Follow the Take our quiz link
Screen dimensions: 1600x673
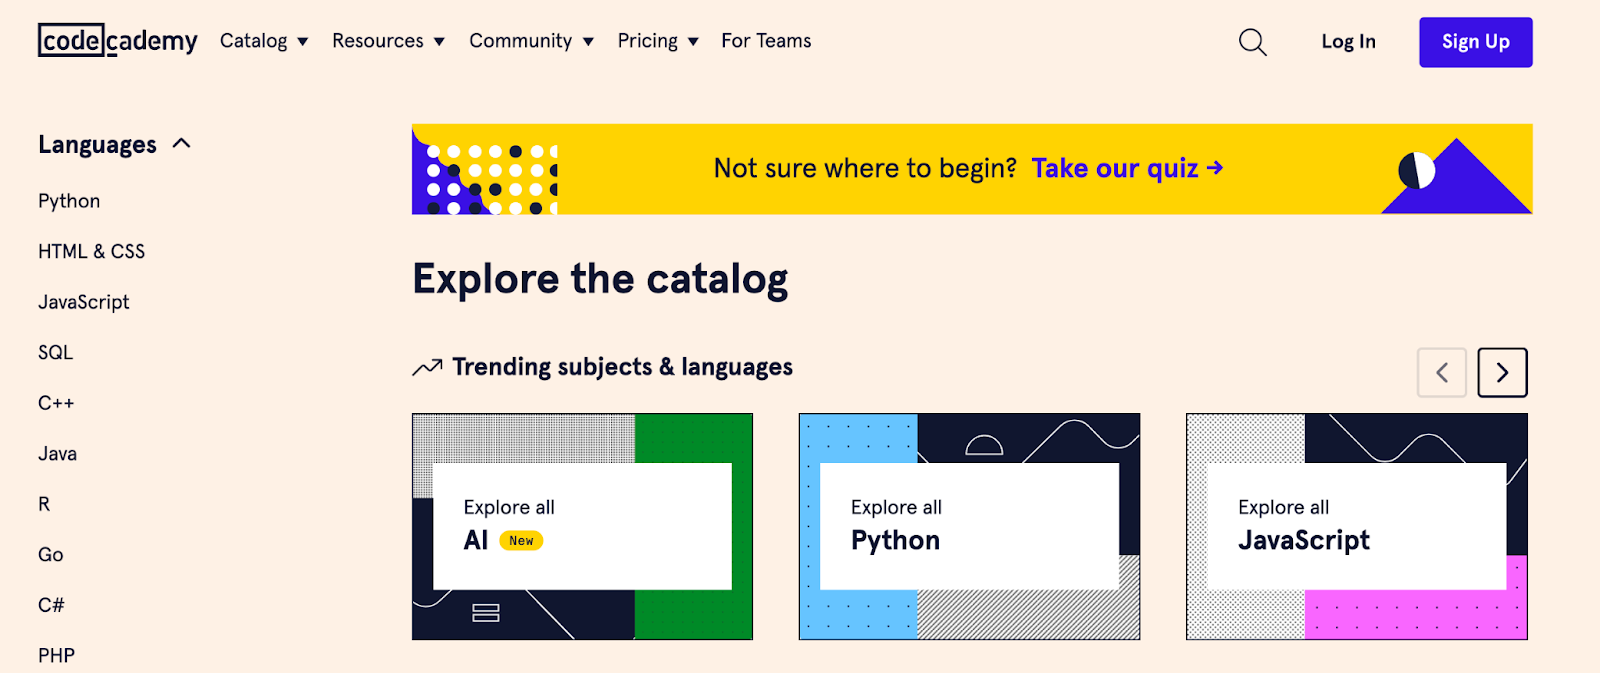pyautogui.click(x=1126, y=168)
